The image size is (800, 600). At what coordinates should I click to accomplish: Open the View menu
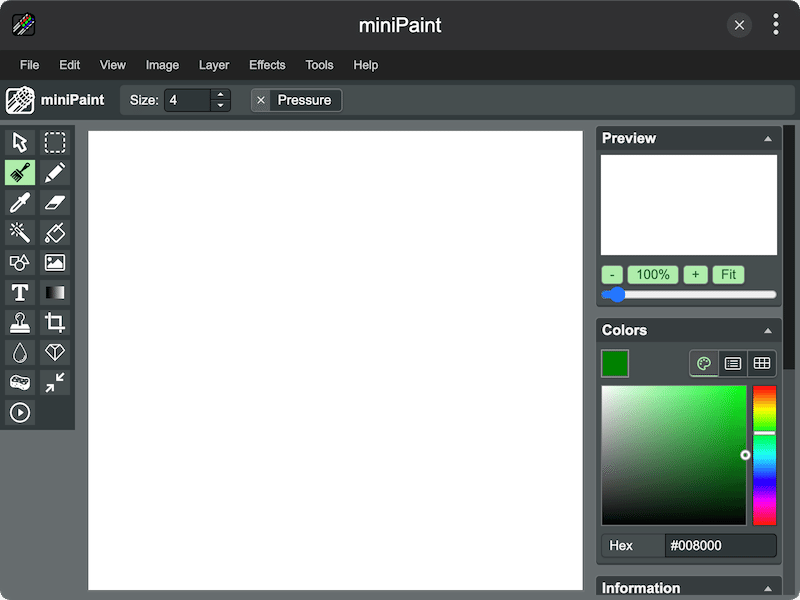[113, 65]
